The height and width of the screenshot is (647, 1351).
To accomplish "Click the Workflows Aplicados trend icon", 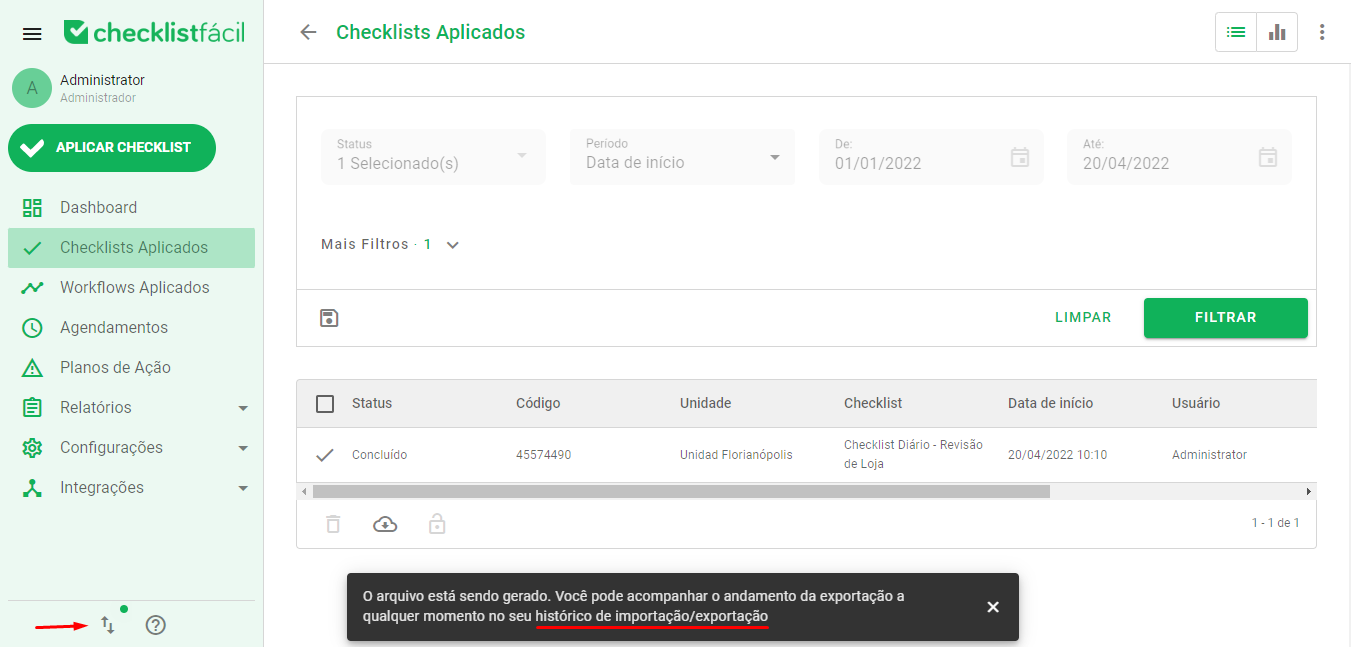I will pos(32,288).
